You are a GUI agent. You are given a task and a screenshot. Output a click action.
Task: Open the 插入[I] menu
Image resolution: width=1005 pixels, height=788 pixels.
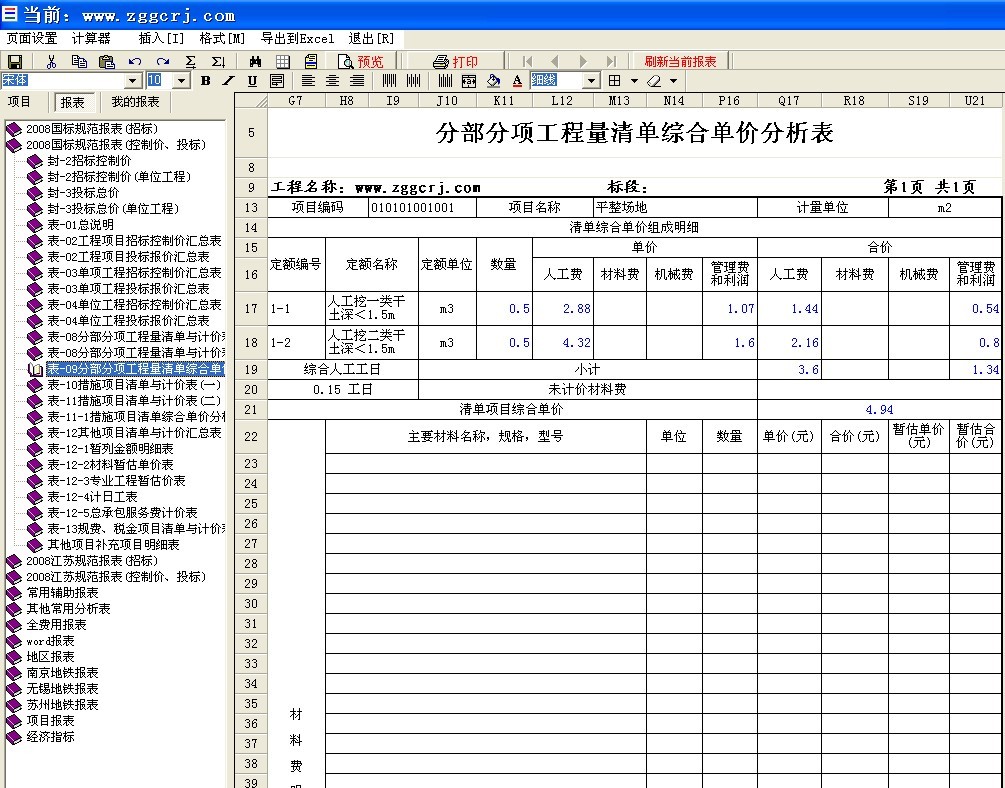162,38
